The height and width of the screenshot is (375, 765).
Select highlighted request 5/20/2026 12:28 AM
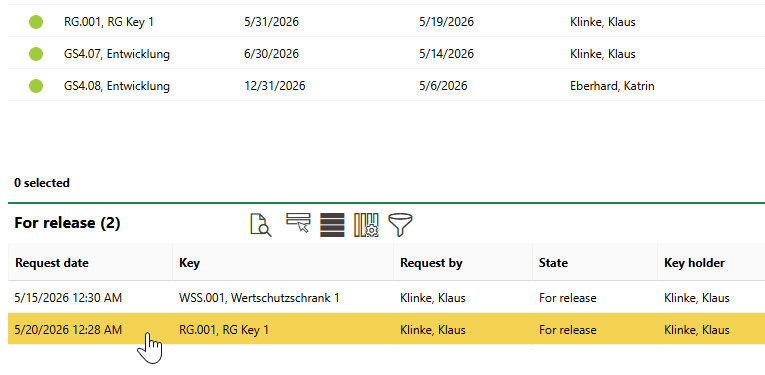[x=68, y=330]
